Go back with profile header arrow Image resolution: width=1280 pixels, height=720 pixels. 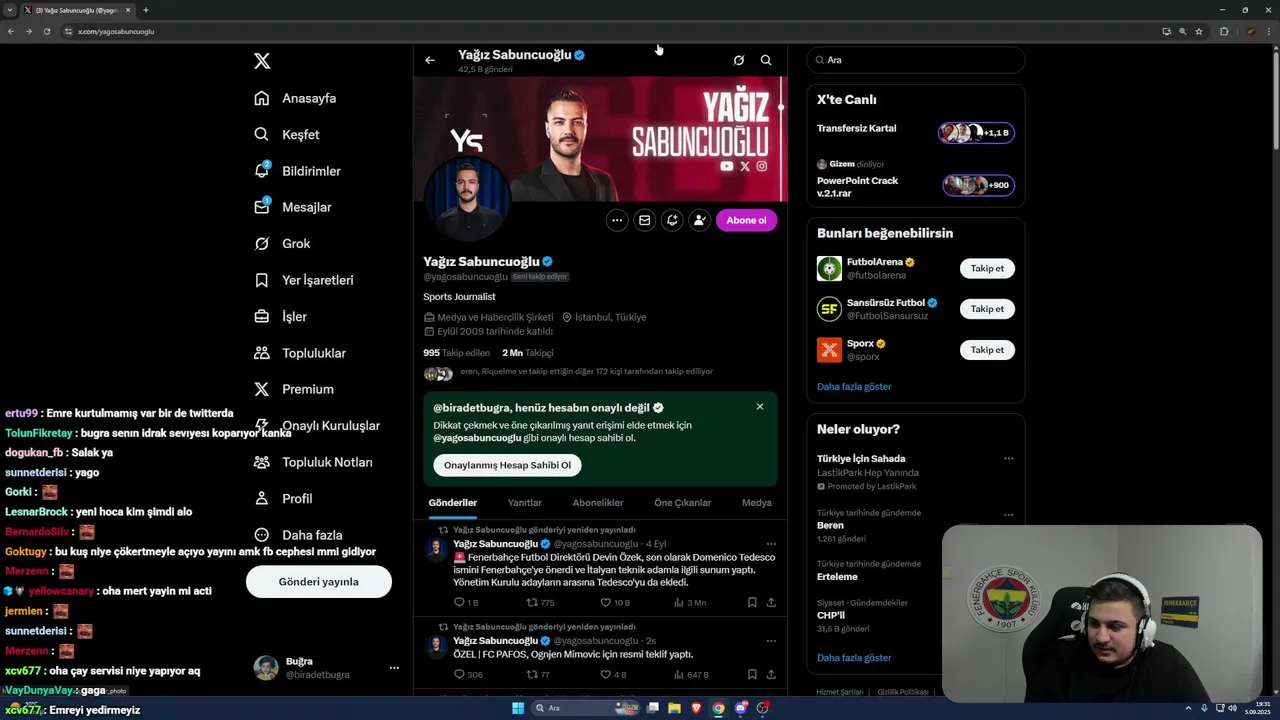430,60
